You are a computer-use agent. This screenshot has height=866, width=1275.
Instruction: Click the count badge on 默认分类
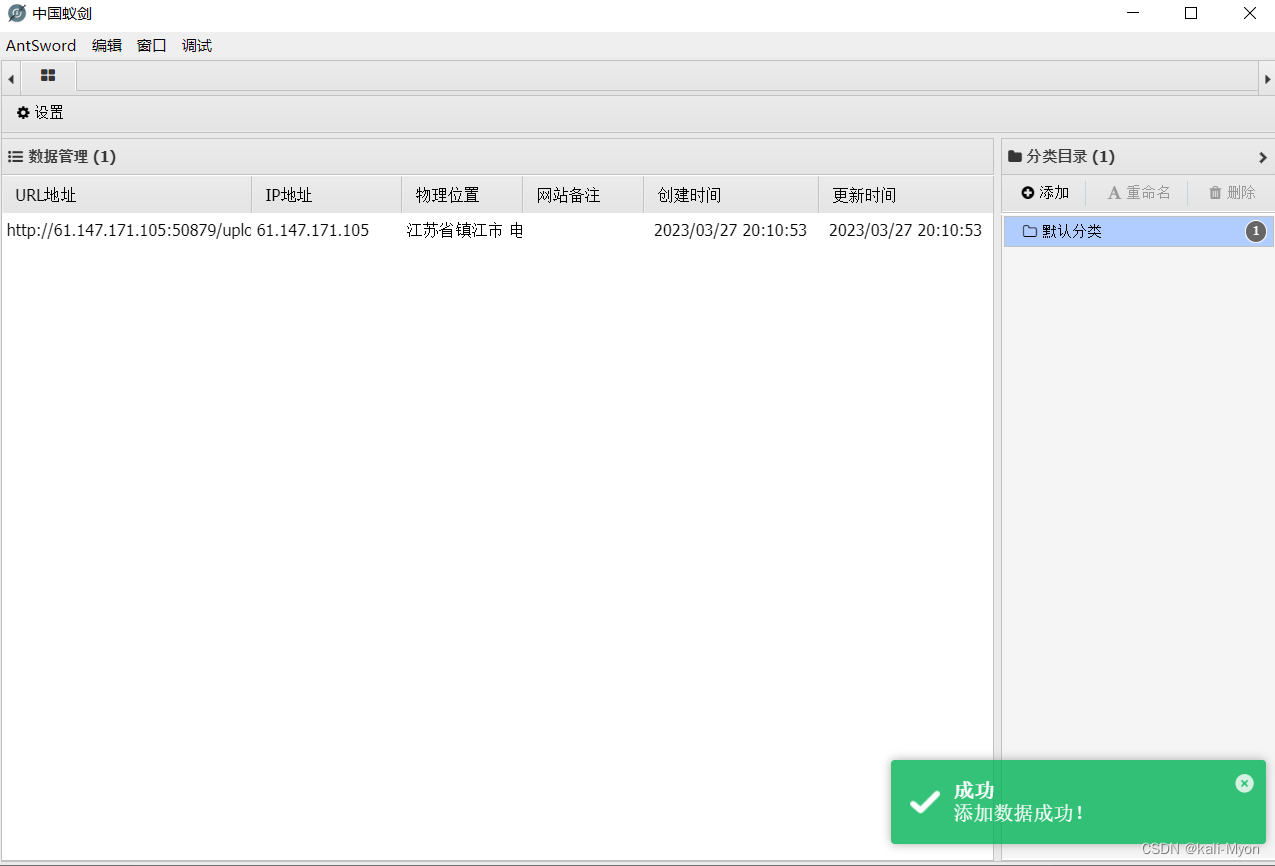point(1256,232)
